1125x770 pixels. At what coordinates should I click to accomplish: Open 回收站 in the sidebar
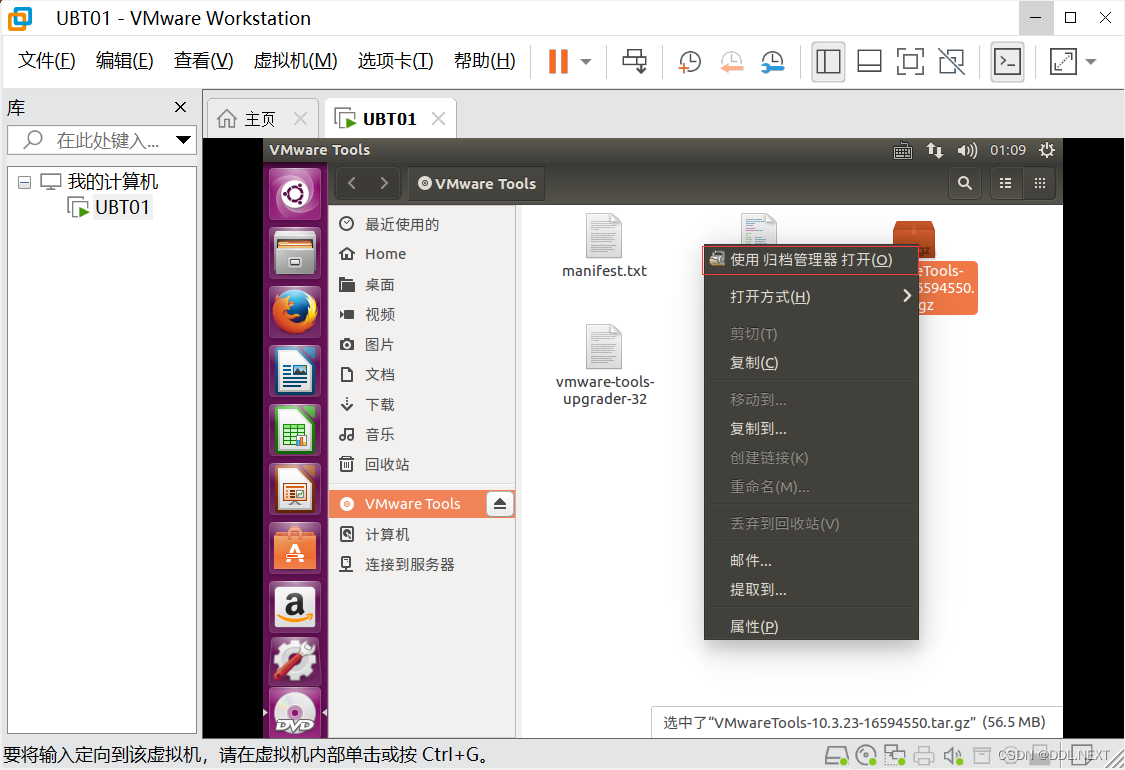pos(422,464)
